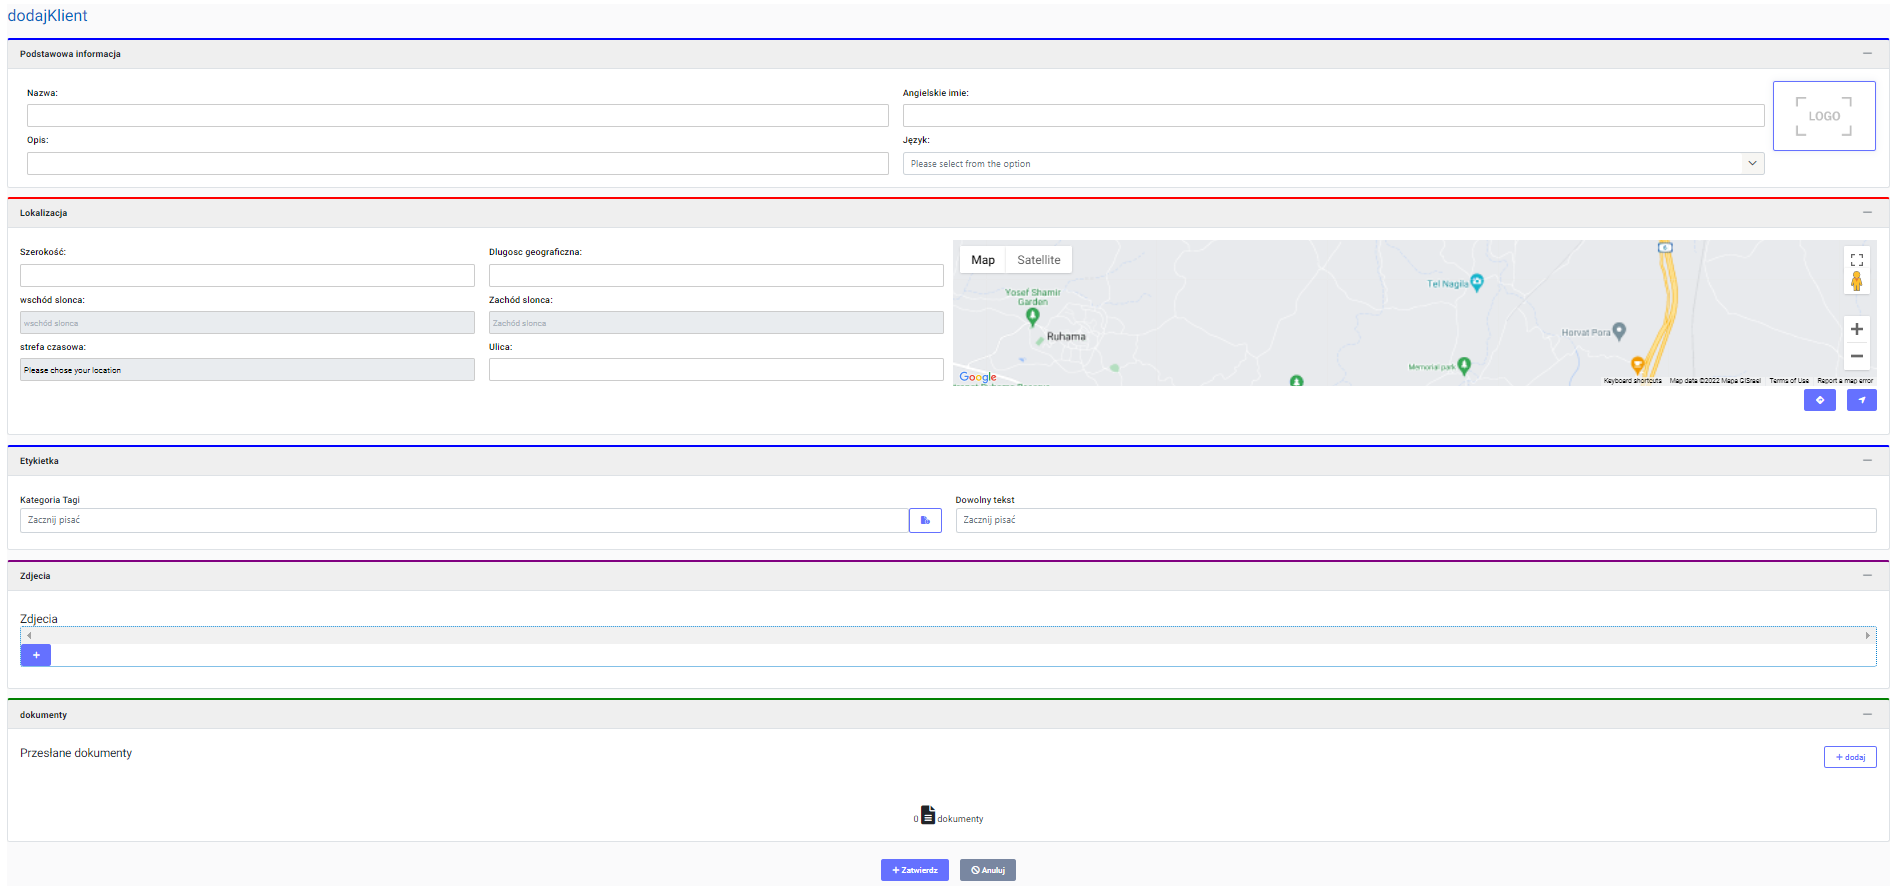Toggle the map fullscreen view

1856,260
